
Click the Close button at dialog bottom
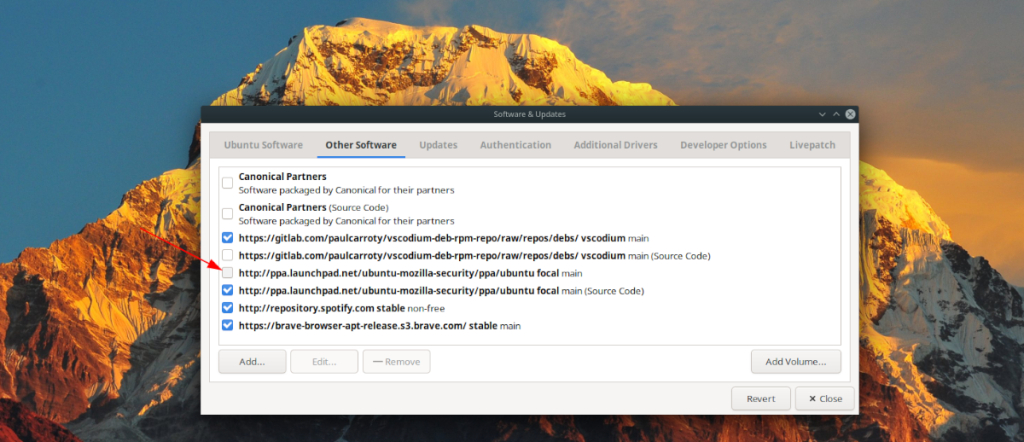tap(825, 399)
